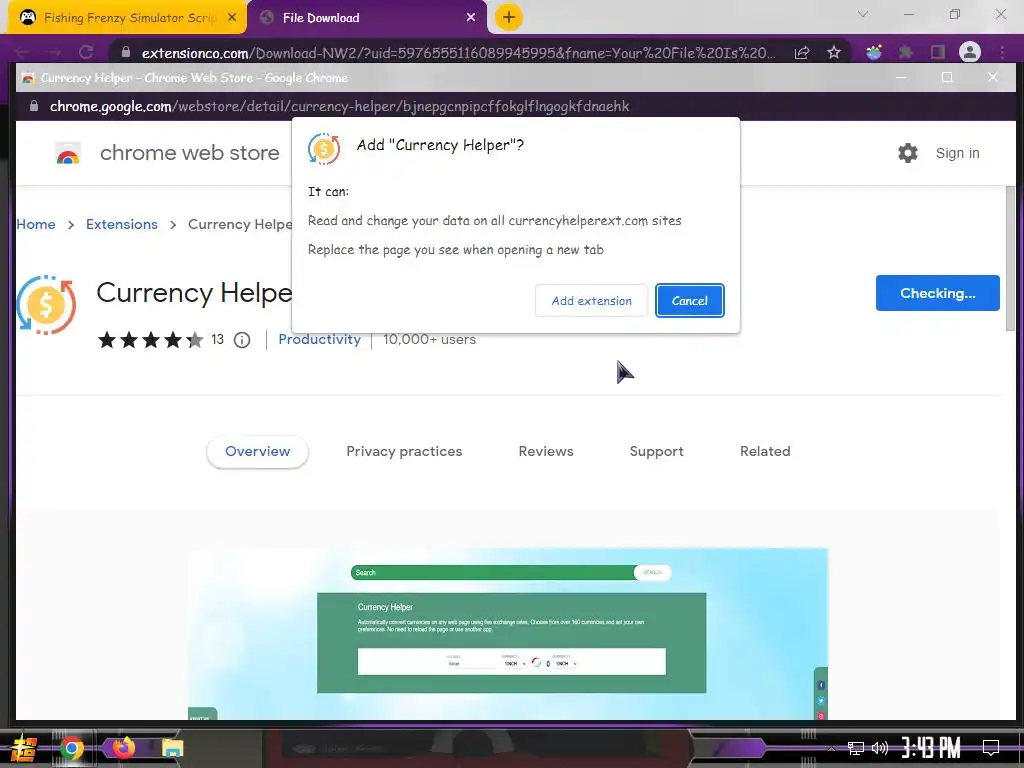Click the 3:43 PM clock

[931, 747]
